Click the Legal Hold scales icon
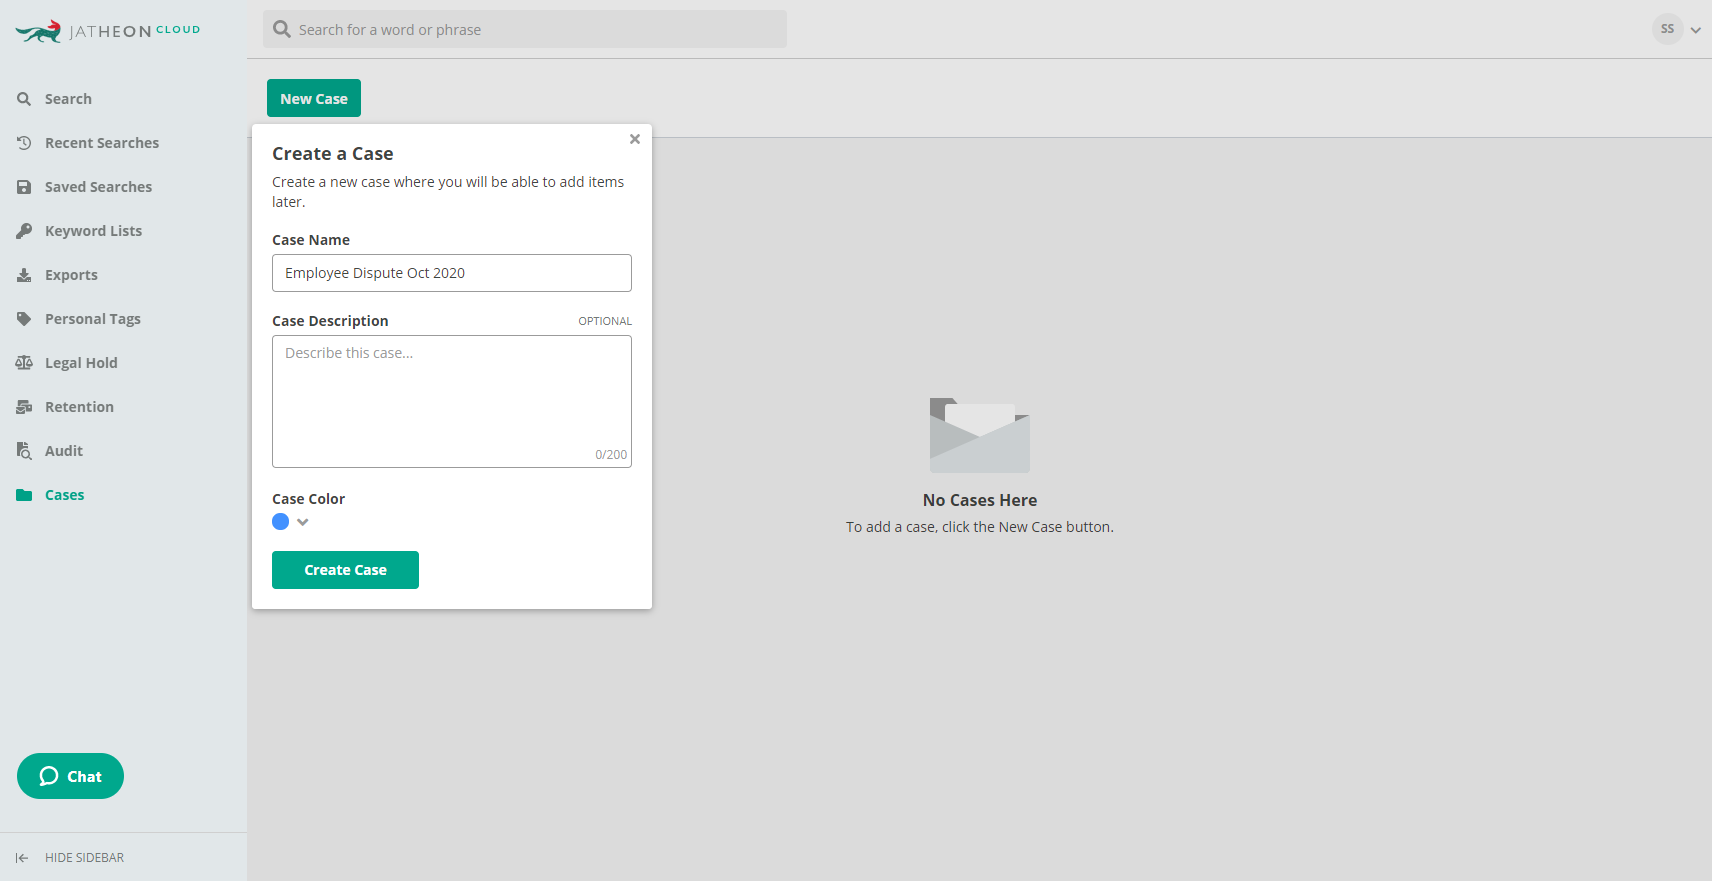Image resolution: width=1712 pixels, height=881 pixels. point(24,363)
